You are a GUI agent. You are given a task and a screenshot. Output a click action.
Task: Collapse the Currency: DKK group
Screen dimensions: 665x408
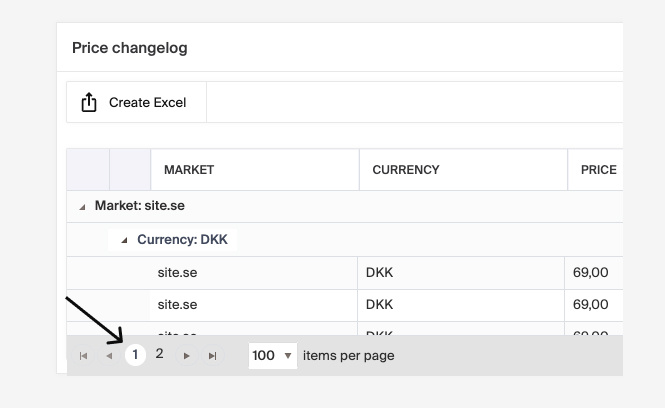pos(124,240)
